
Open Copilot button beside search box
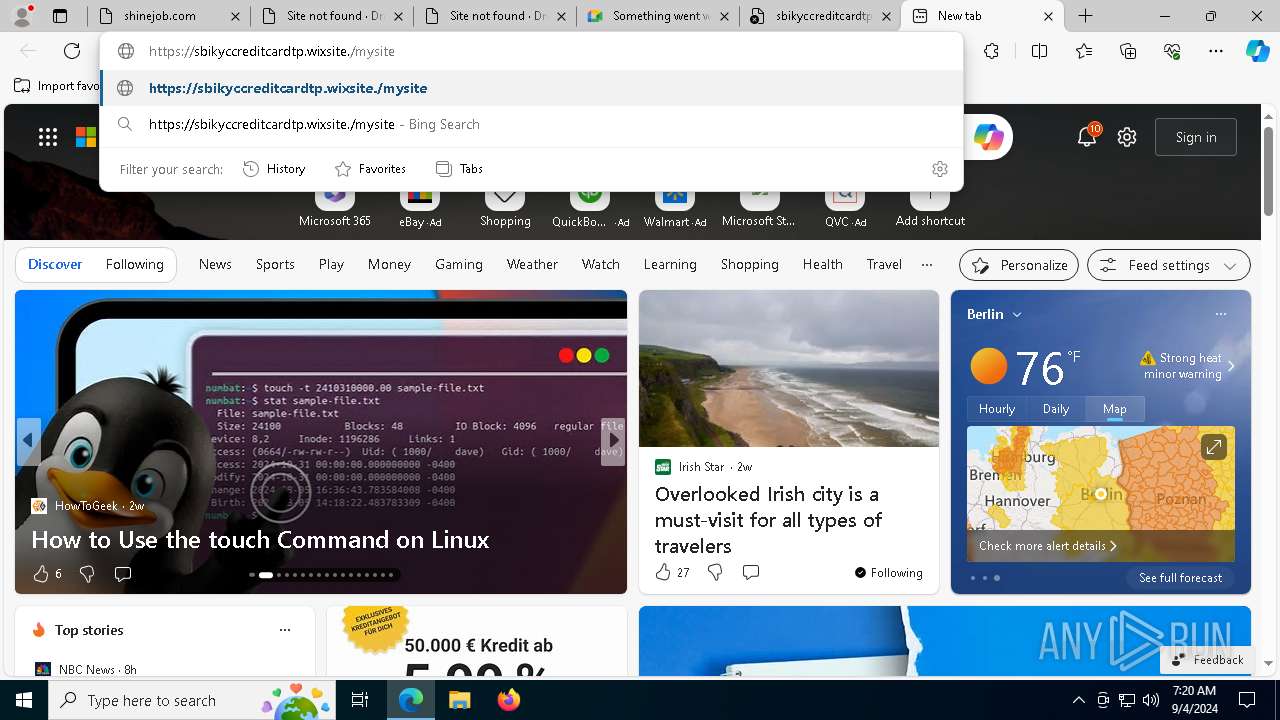coord(988,137)
